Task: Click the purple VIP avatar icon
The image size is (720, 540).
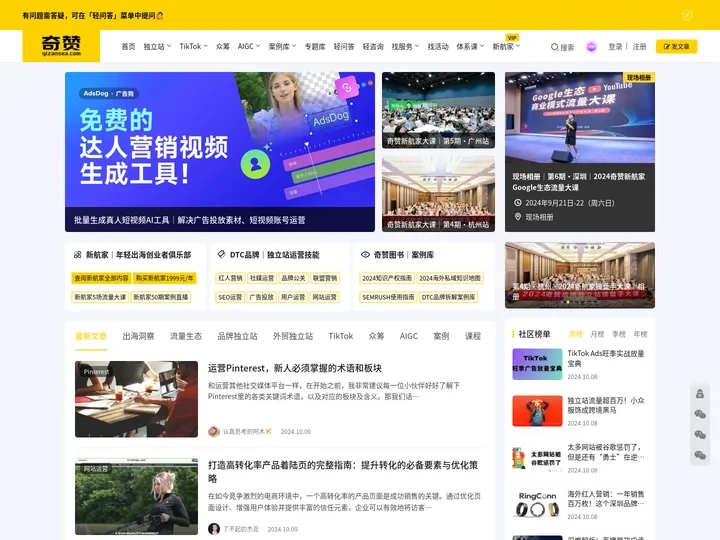Action: [591, 46]
